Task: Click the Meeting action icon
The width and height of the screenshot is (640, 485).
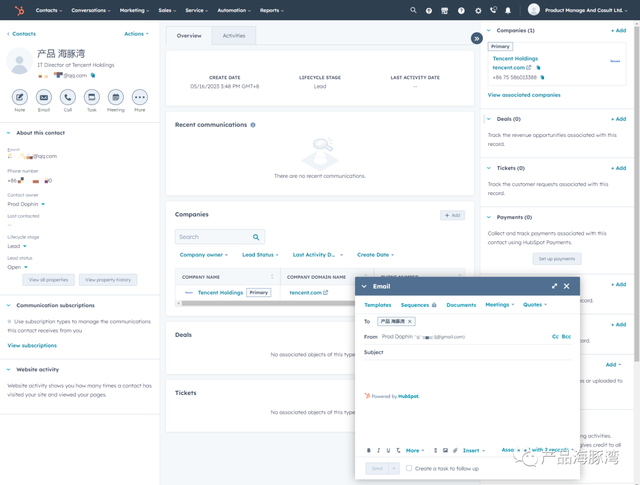Action: coord(116,97)
